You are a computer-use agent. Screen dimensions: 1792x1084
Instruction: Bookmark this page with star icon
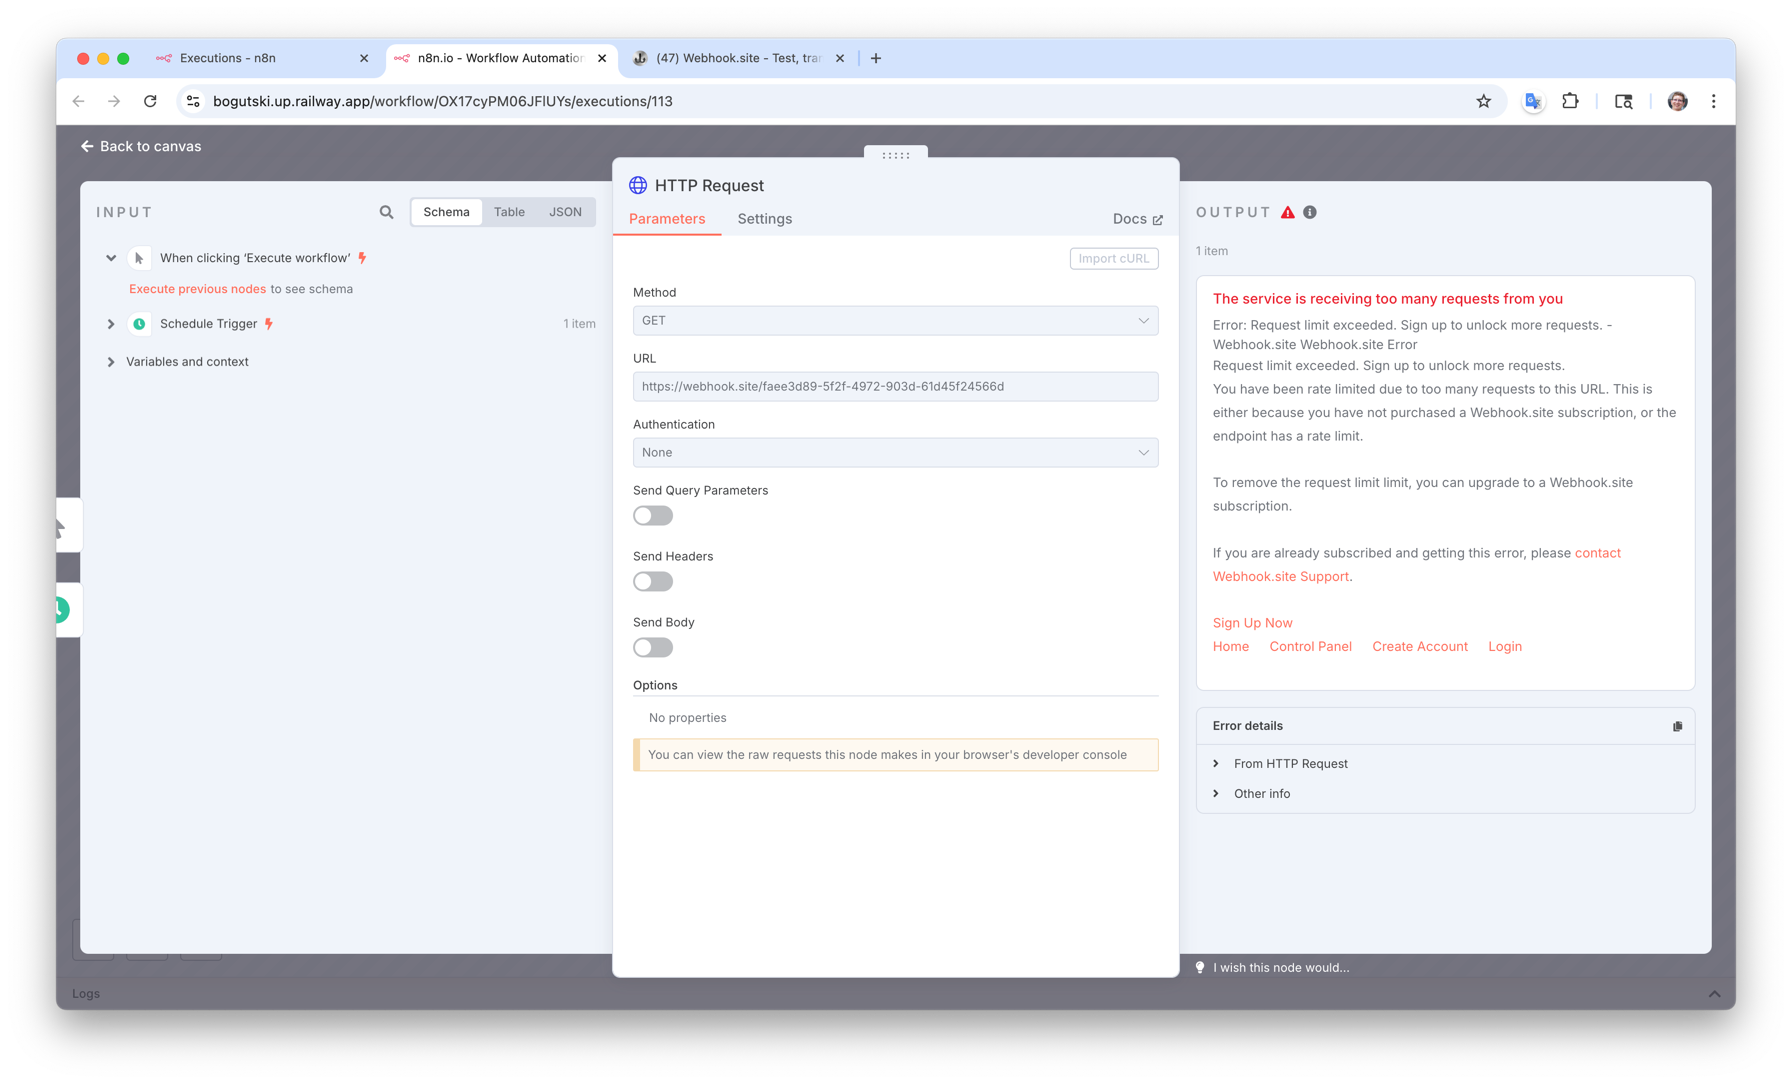pyautogui.click(x=1483, y=101)
